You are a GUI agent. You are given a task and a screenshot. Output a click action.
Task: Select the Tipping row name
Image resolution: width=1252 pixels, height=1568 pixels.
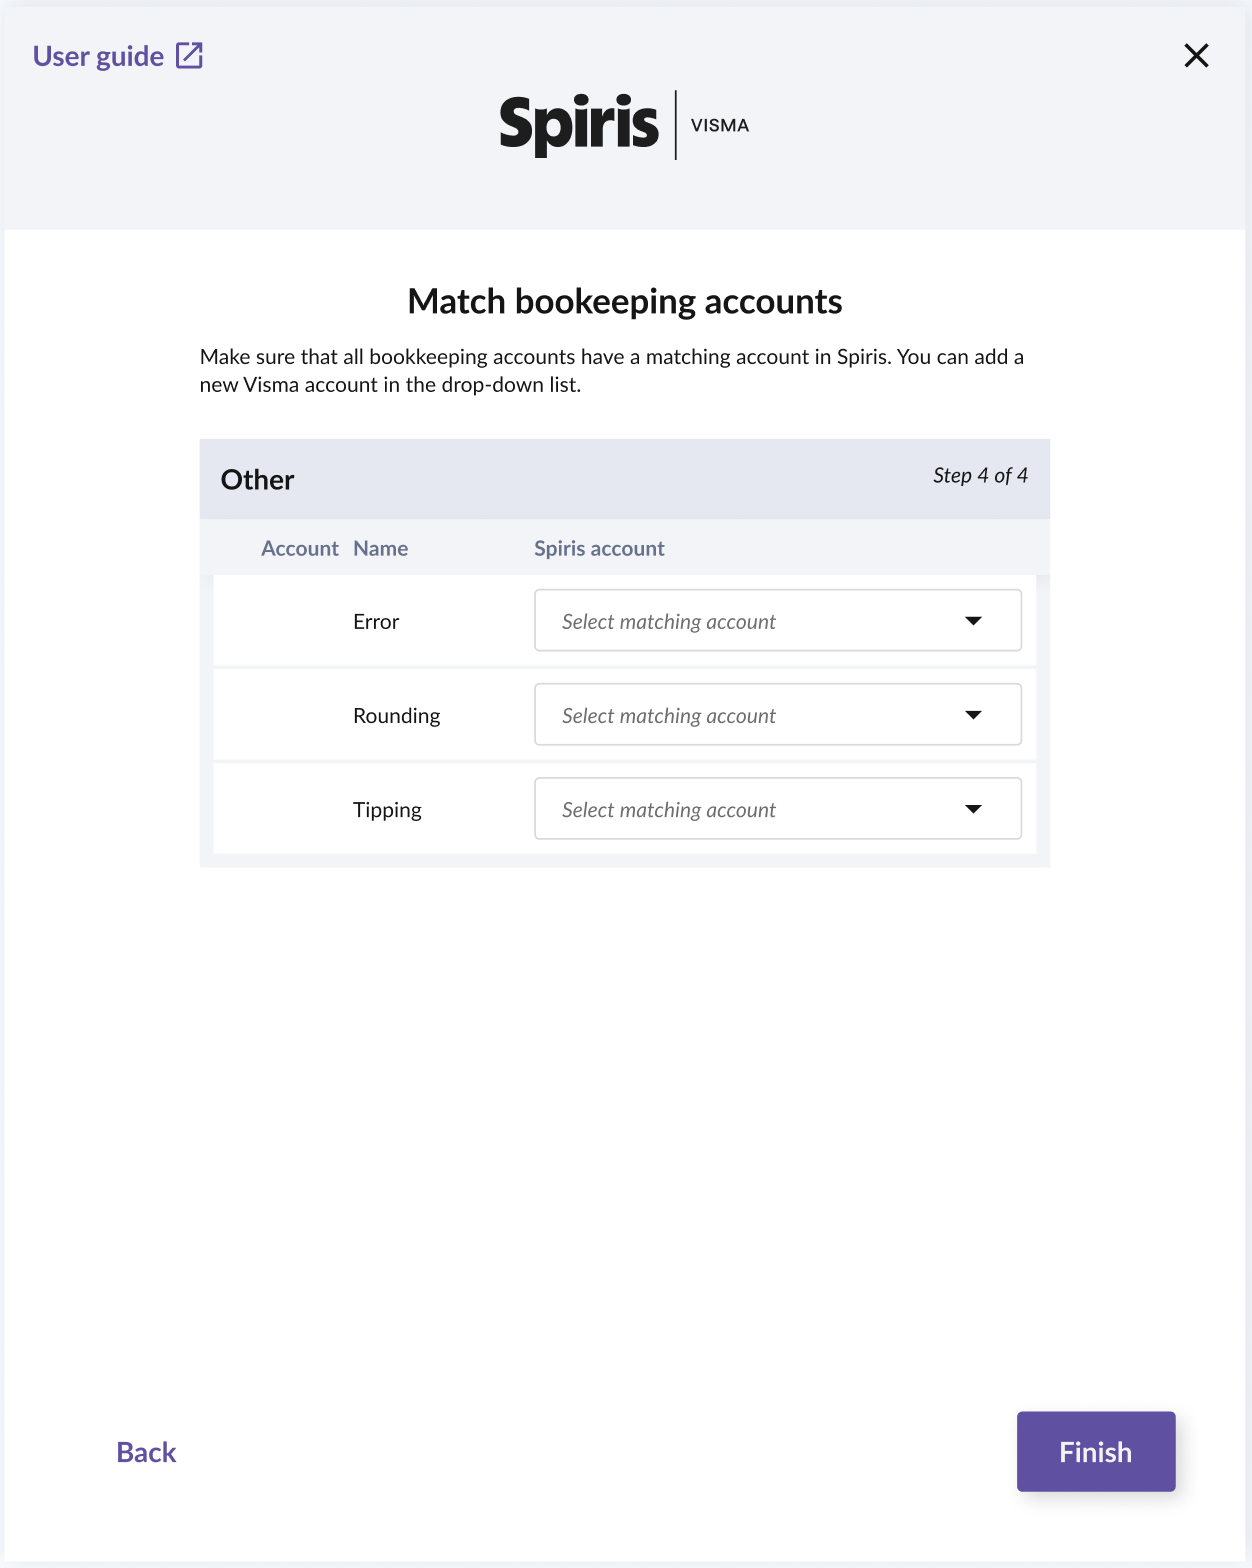[x=387, y=810]
